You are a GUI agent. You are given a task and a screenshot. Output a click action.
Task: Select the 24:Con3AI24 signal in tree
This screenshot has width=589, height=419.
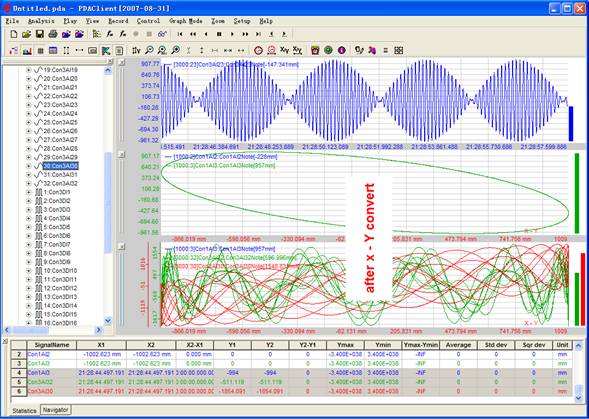click(x=60, y=113)
